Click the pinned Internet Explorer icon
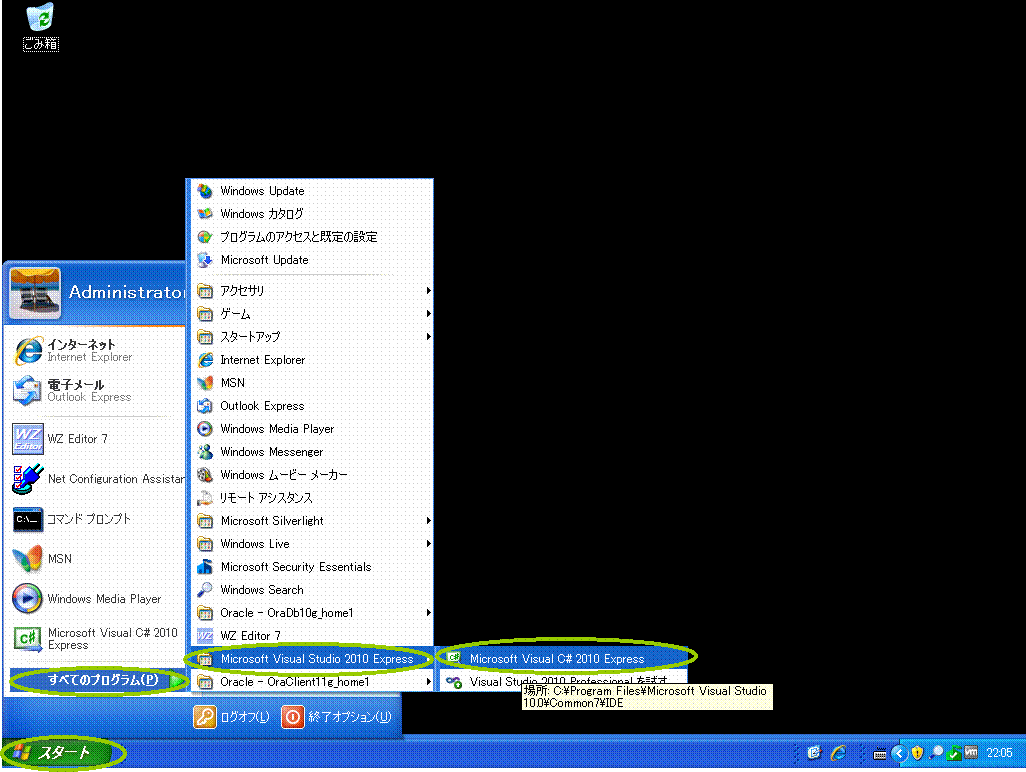Screen dimensions: 1026x772 (28, 351)
